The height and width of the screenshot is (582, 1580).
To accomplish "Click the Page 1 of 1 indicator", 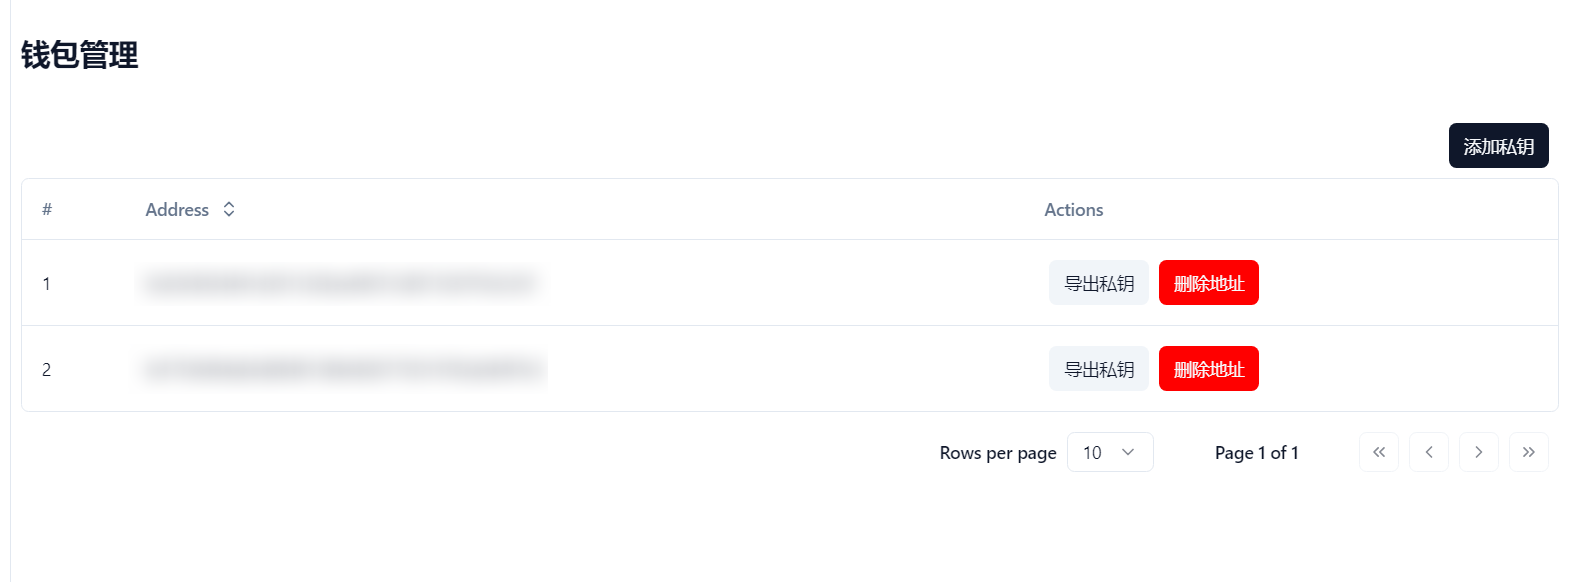I will click(x=1257, y=452).
